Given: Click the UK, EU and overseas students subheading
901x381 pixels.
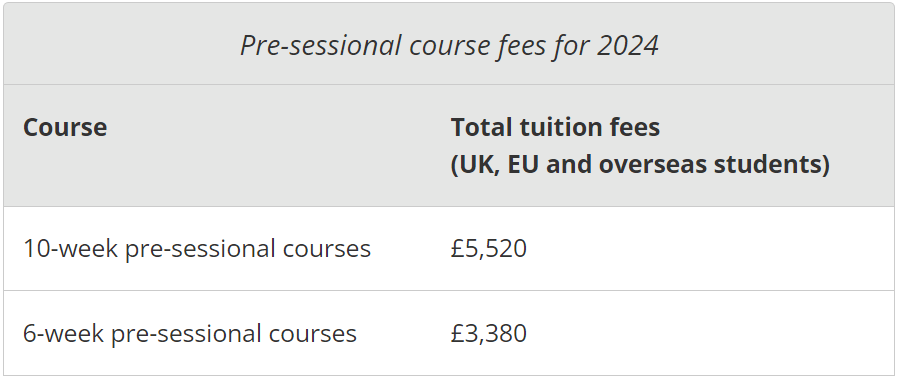Looking at the screenshot, I should (x=640, y=165).
